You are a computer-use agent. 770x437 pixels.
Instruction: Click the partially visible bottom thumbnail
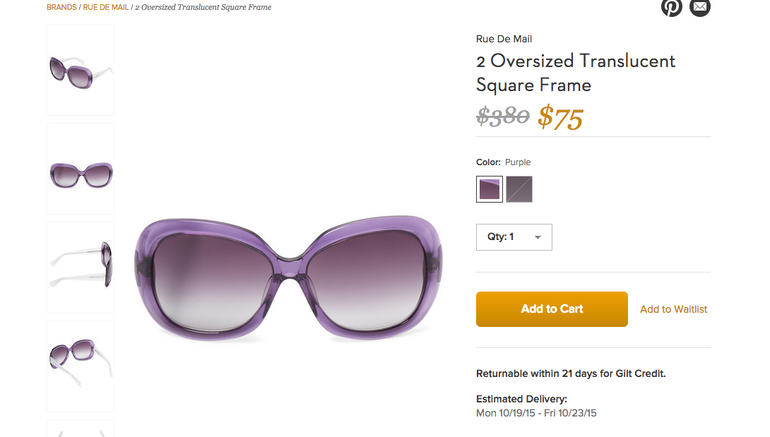click(80, 430)
